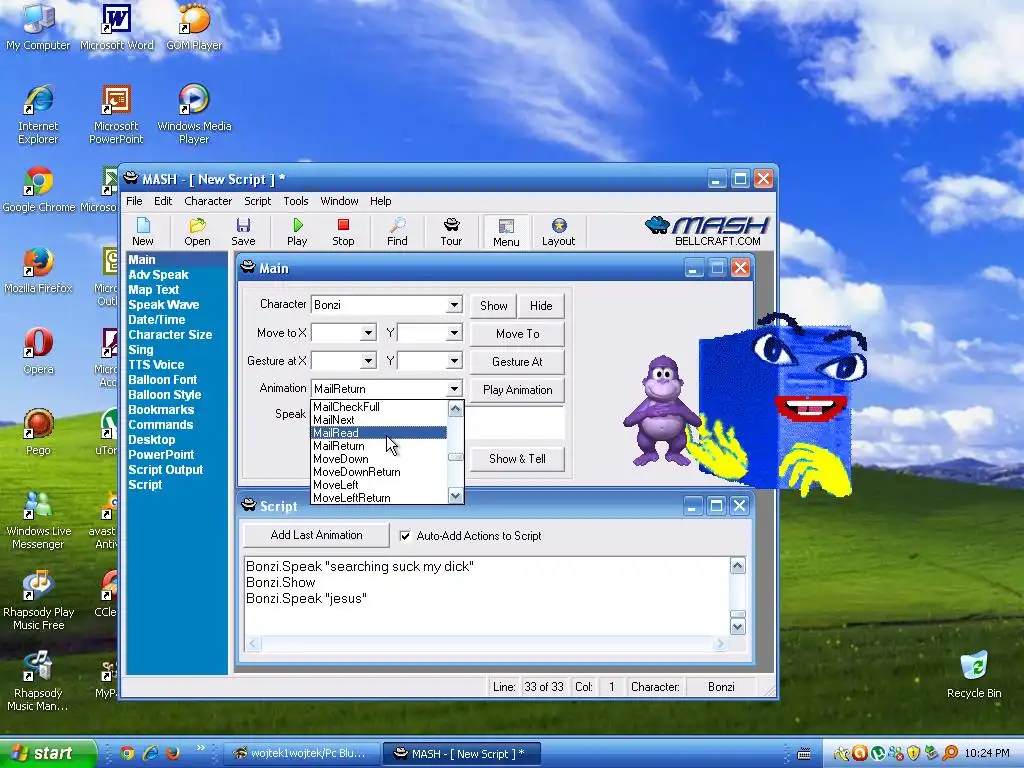
Task: Open the File menu
Action: 134,201
